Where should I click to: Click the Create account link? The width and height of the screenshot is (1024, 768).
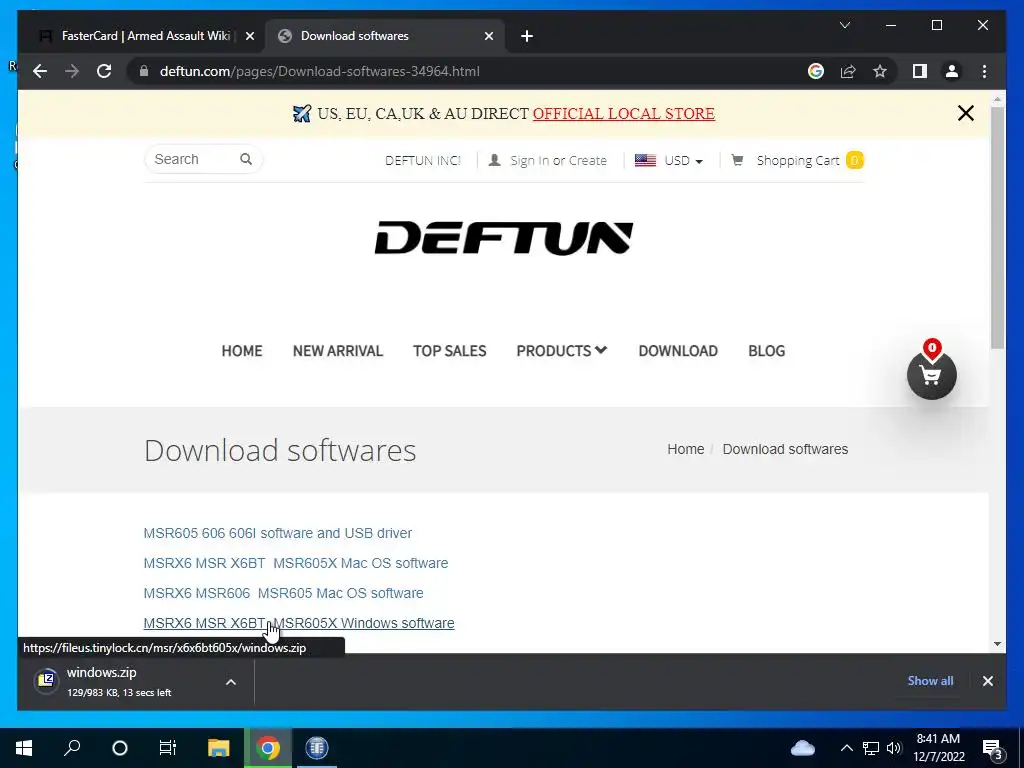point(588,161)
